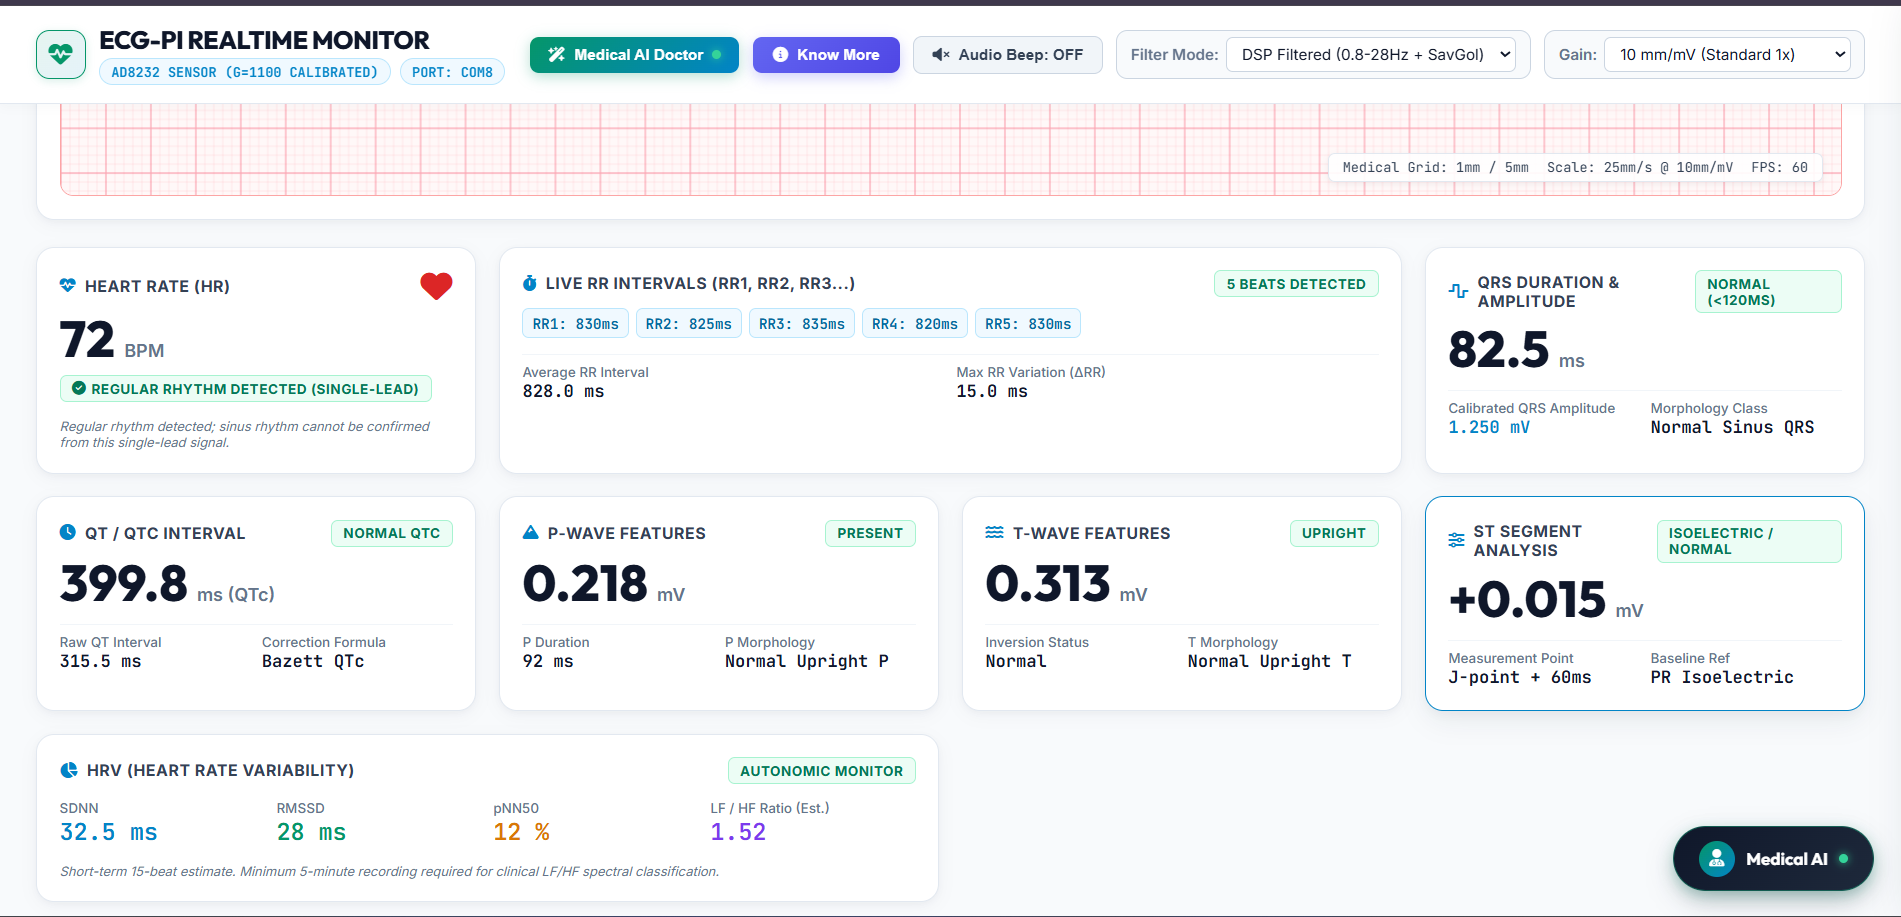This screenshot has height=917, width=1901.
Task: Click the heart pulse icon beside HEART RATE (HR)
Action: [68, 286]
